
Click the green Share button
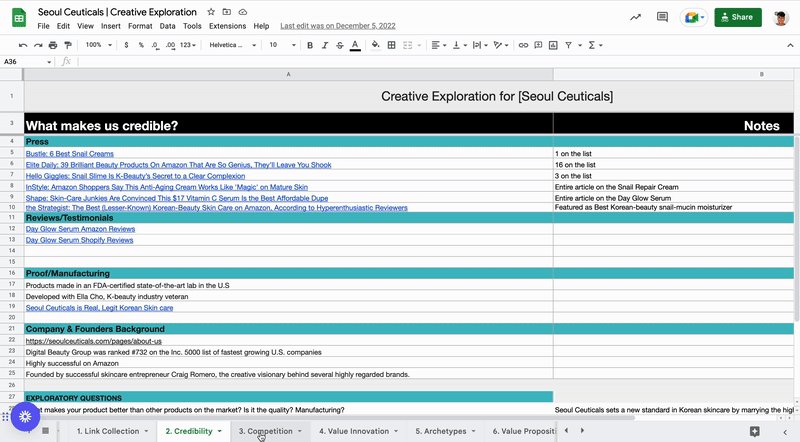click(738, 17)
